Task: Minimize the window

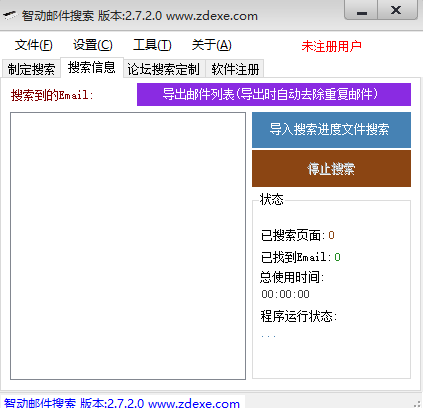Action: [361, 10]
